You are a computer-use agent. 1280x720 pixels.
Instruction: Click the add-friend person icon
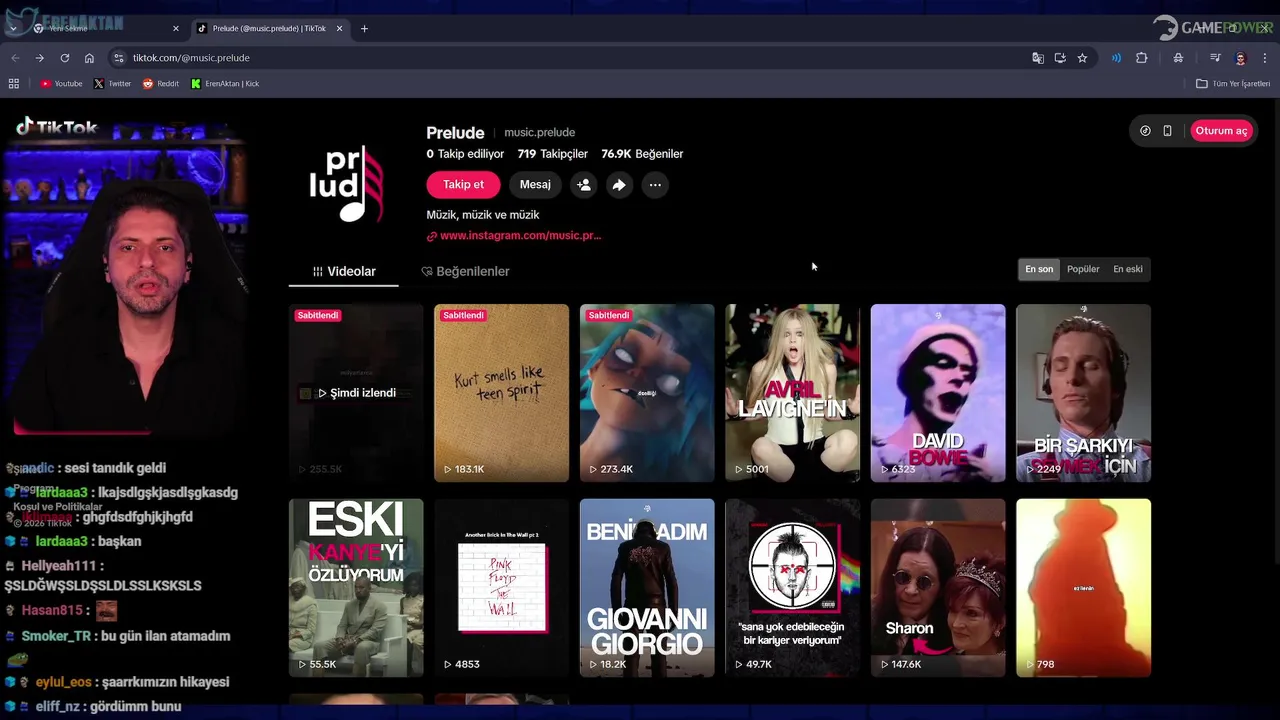(584, 185)
